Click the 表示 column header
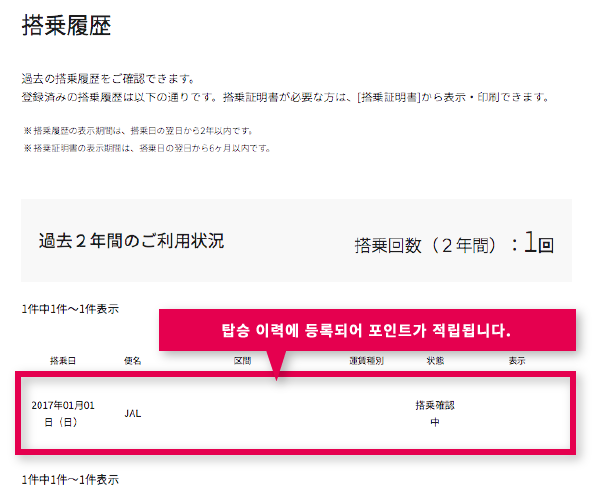The width and height of the screenshot is (600, 493). (517, 361)
